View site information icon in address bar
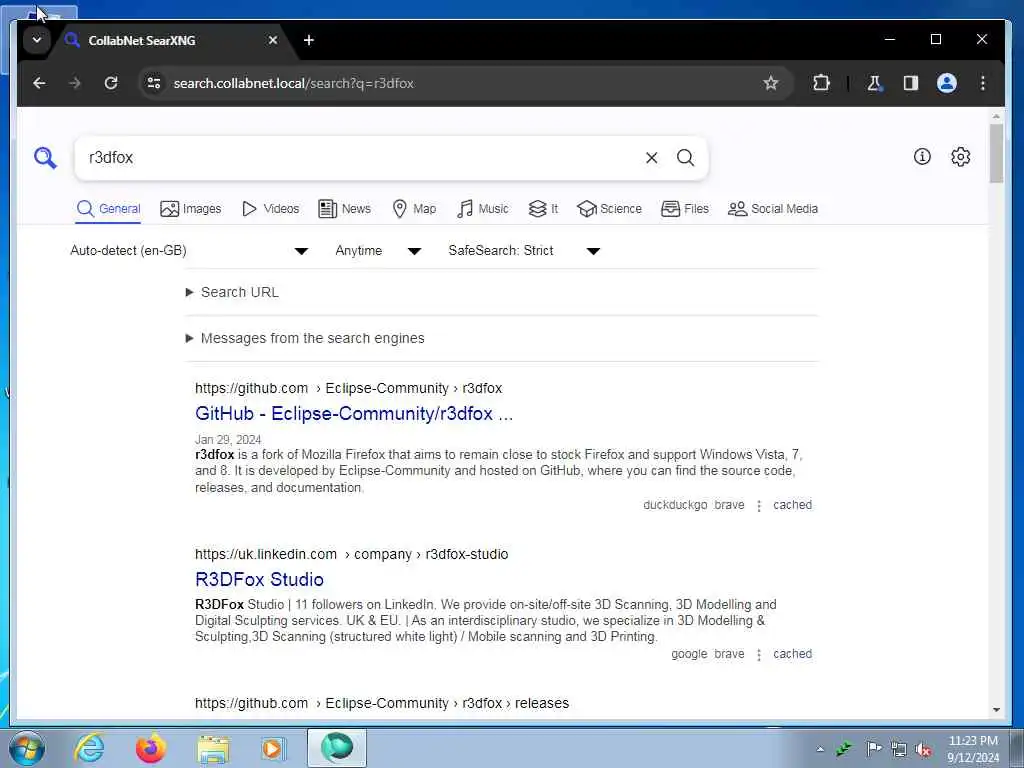This screenshot has height=768, width=1024. point(154,83)
